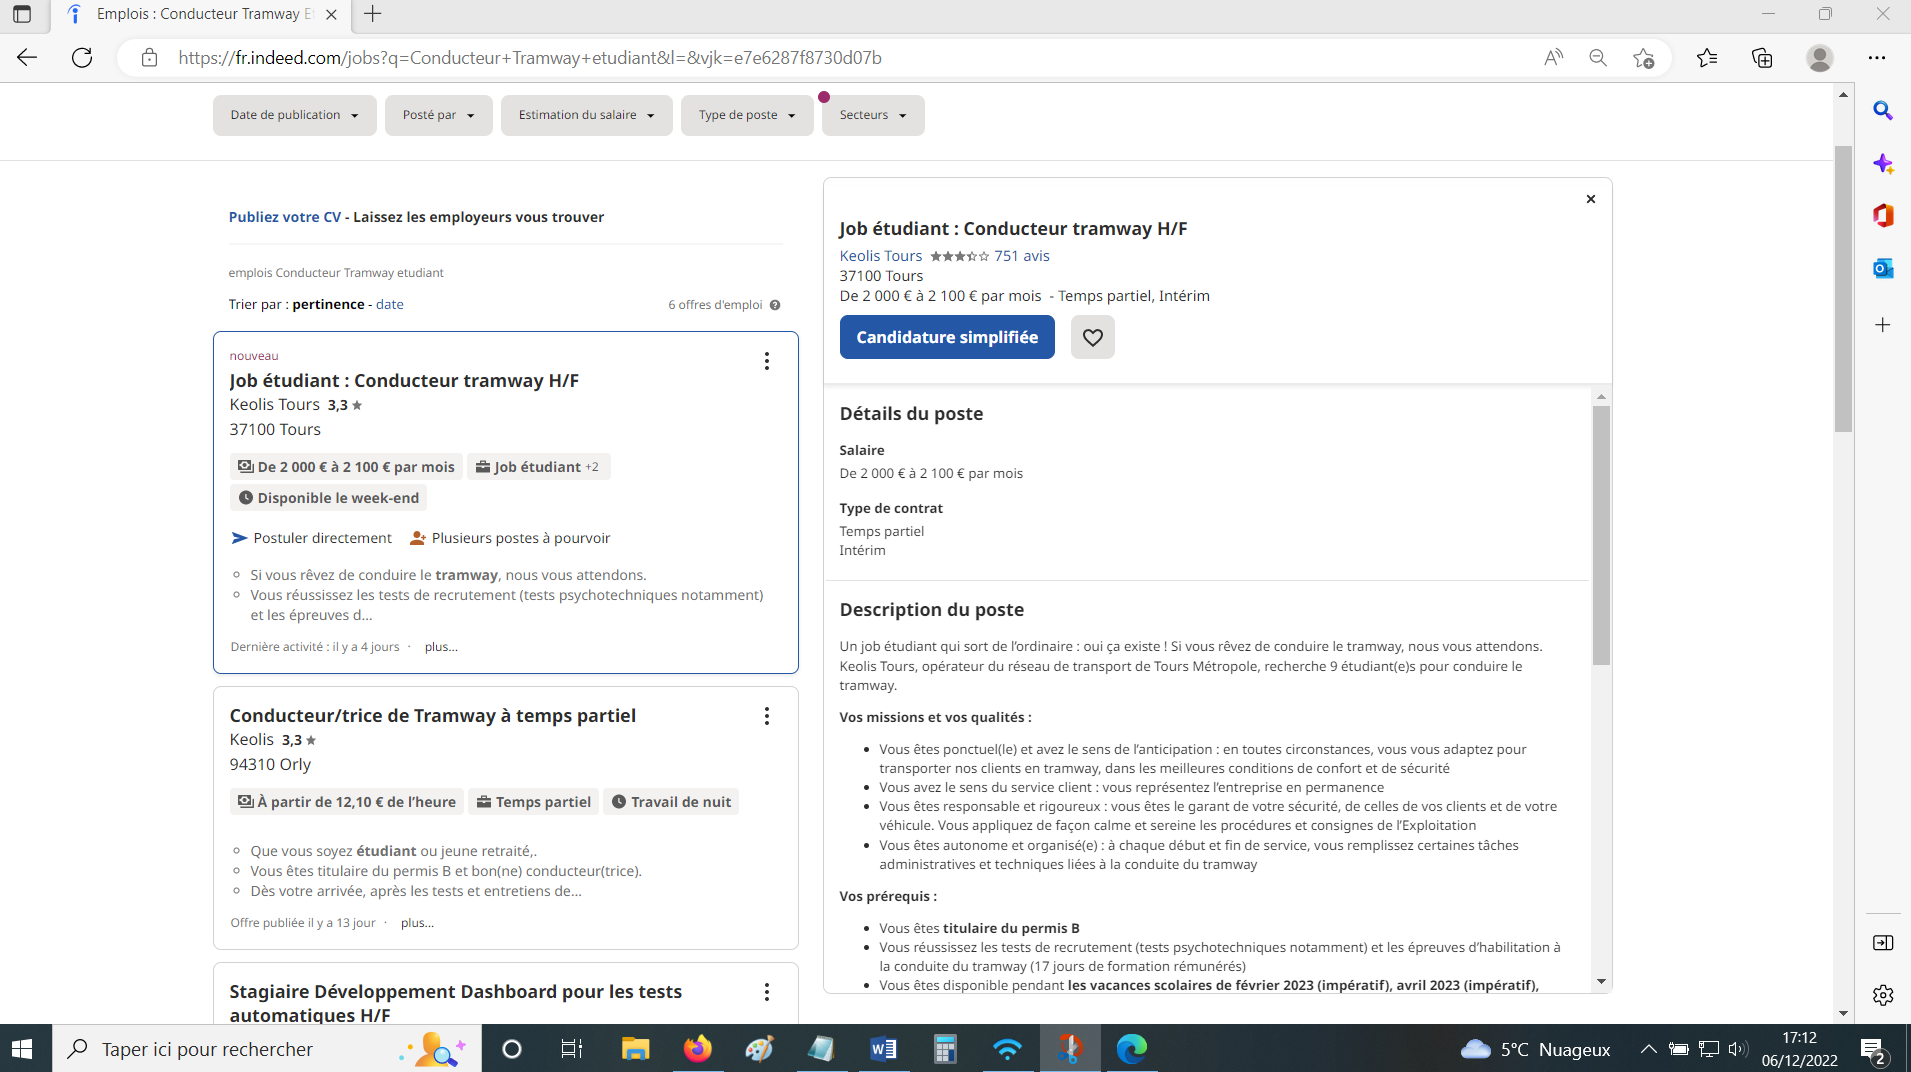Open Outlook in Edge sidebar
Image resolution: width=1911 pixels, height=1072 pixels.
pyautogui.click(x=1883, y=268)
